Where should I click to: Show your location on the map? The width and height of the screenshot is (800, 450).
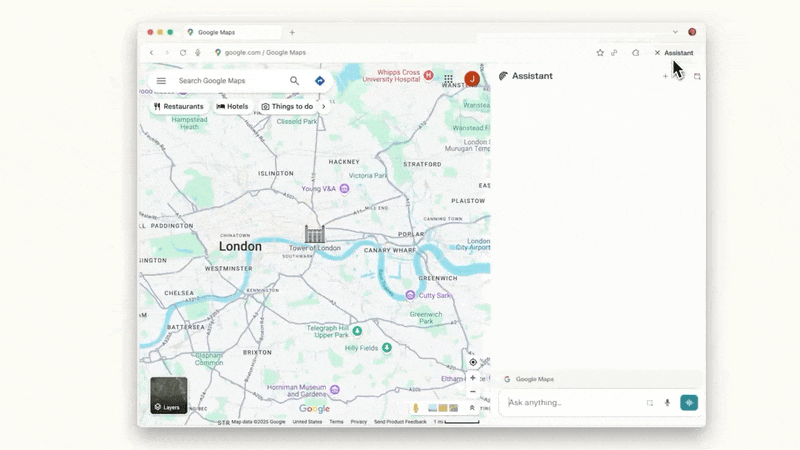coord(473,362)
